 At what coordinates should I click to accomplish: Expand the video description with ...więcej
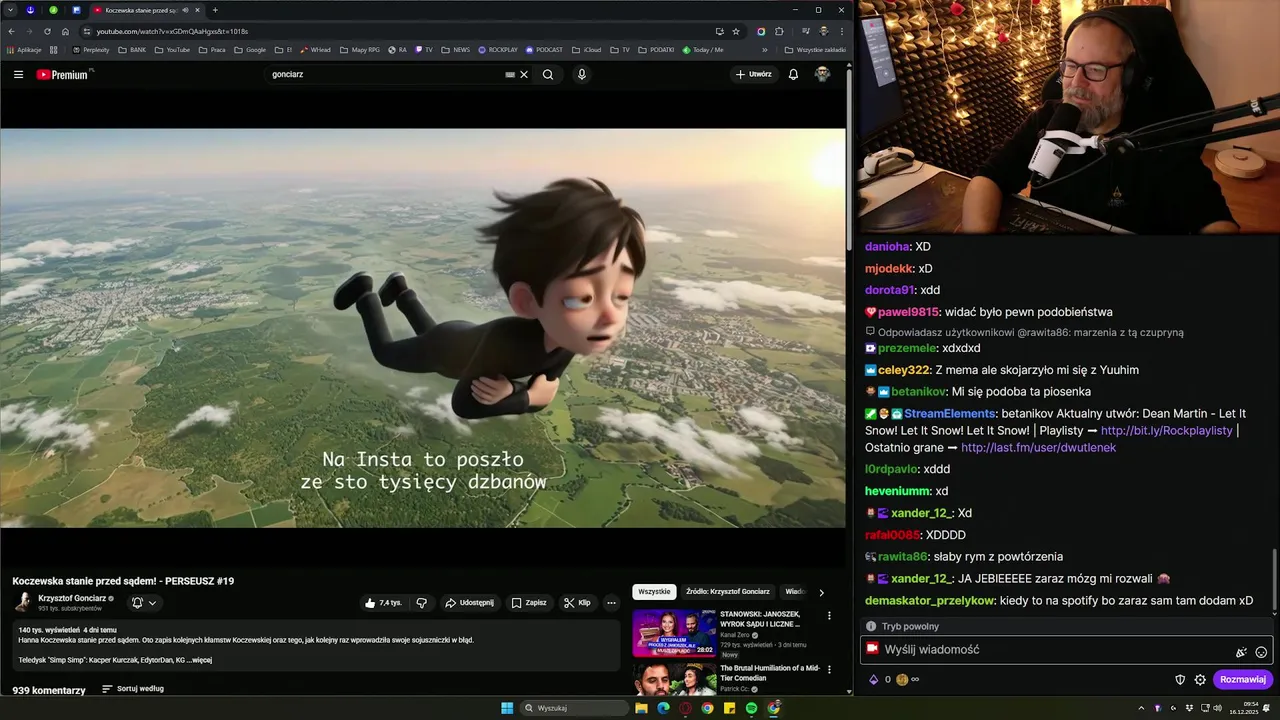[199, 660]
